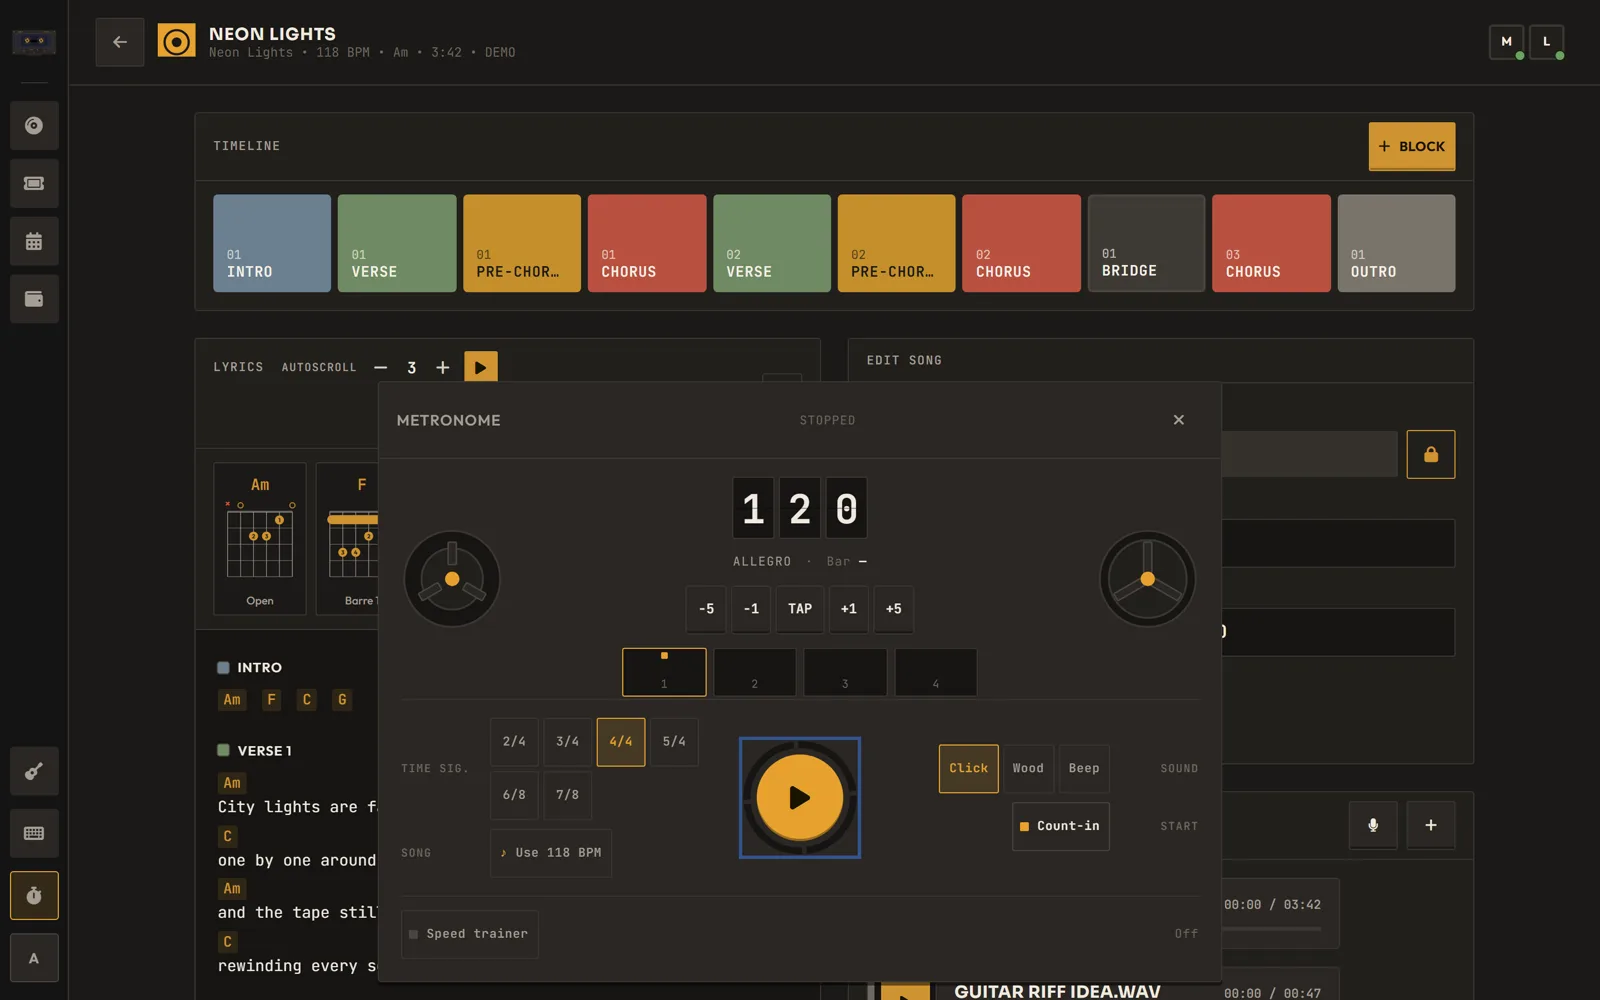Click Use 118 BPM button
Image resolution: width=1600 pixels, height=1000 pixels.
551,853
